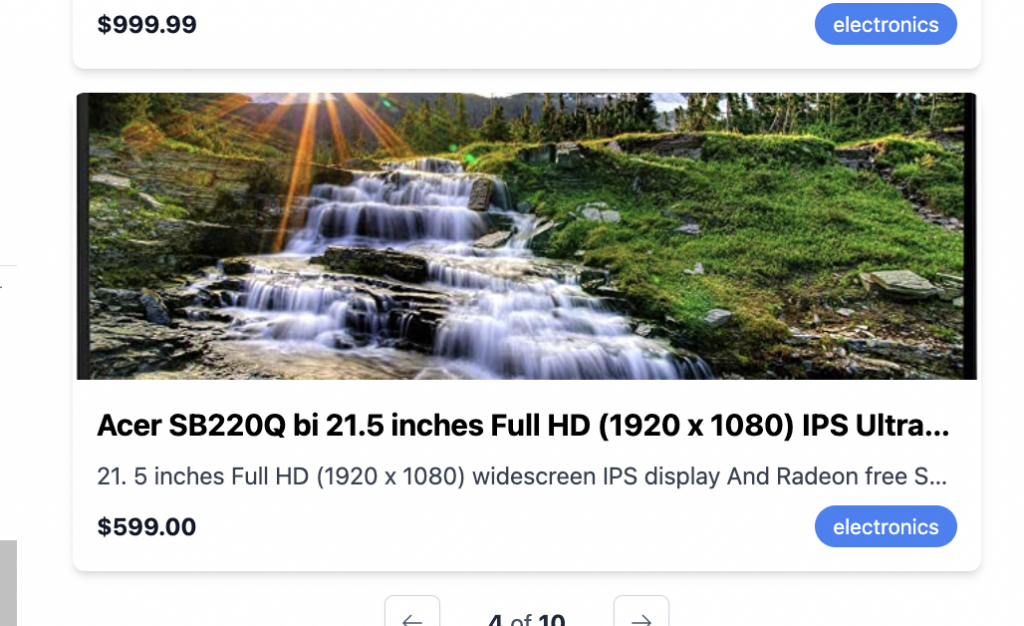
Task: Select the 21.5 inches widescreen IPS description text
Action: click(x=522, y=477)
